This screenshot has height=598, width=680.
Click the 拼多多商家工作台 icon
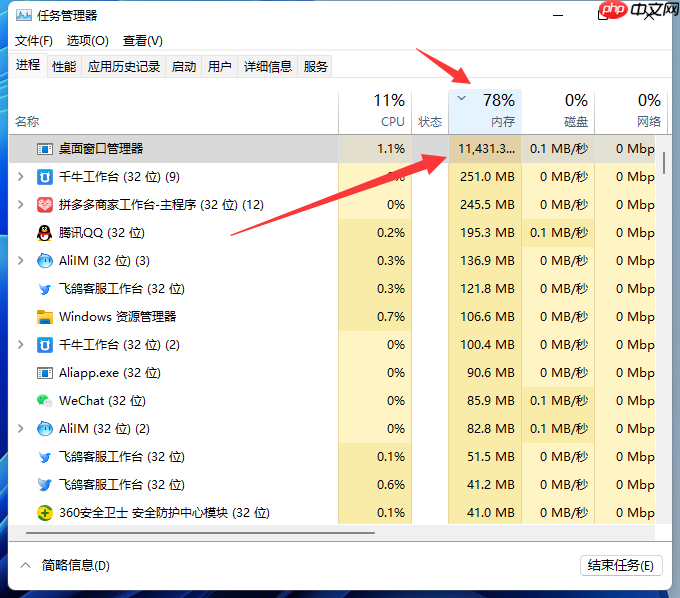tap(45, 205)
